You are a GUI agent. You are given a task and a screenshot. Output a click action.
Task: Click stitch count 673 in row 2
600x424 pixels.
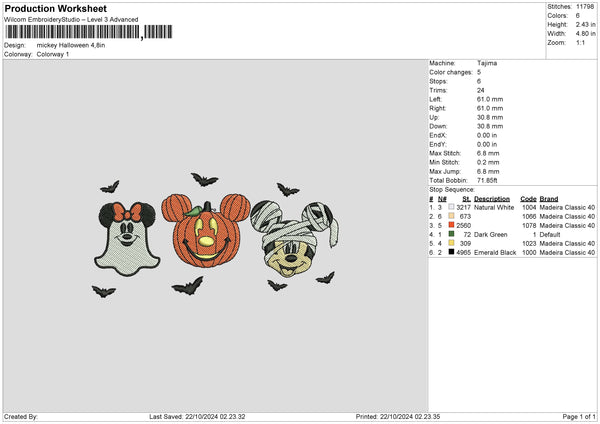[x=465, y=217]
